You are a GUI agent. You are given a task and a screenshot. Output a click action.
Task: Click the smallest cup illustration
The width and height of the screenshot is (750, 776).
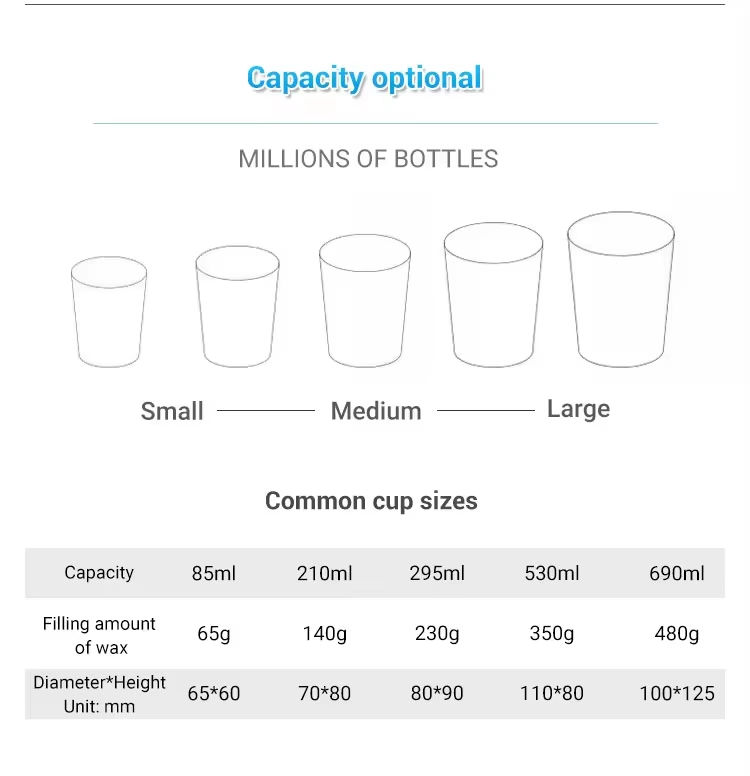pos(109,311)
